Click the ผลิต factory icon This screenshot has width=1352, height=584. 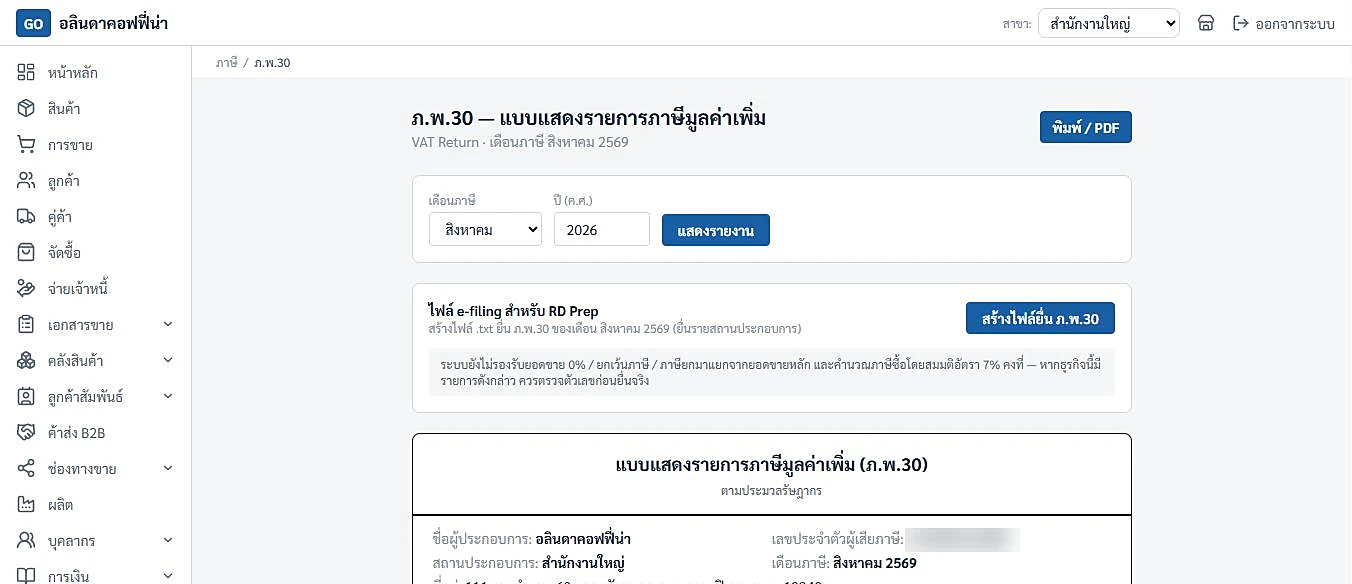point(26,505)
